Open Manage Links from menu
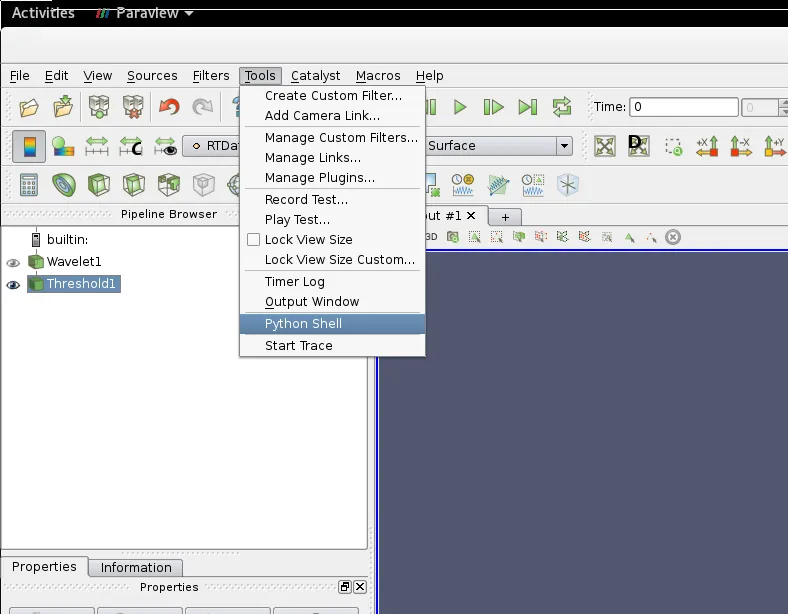 pos(332,158)
